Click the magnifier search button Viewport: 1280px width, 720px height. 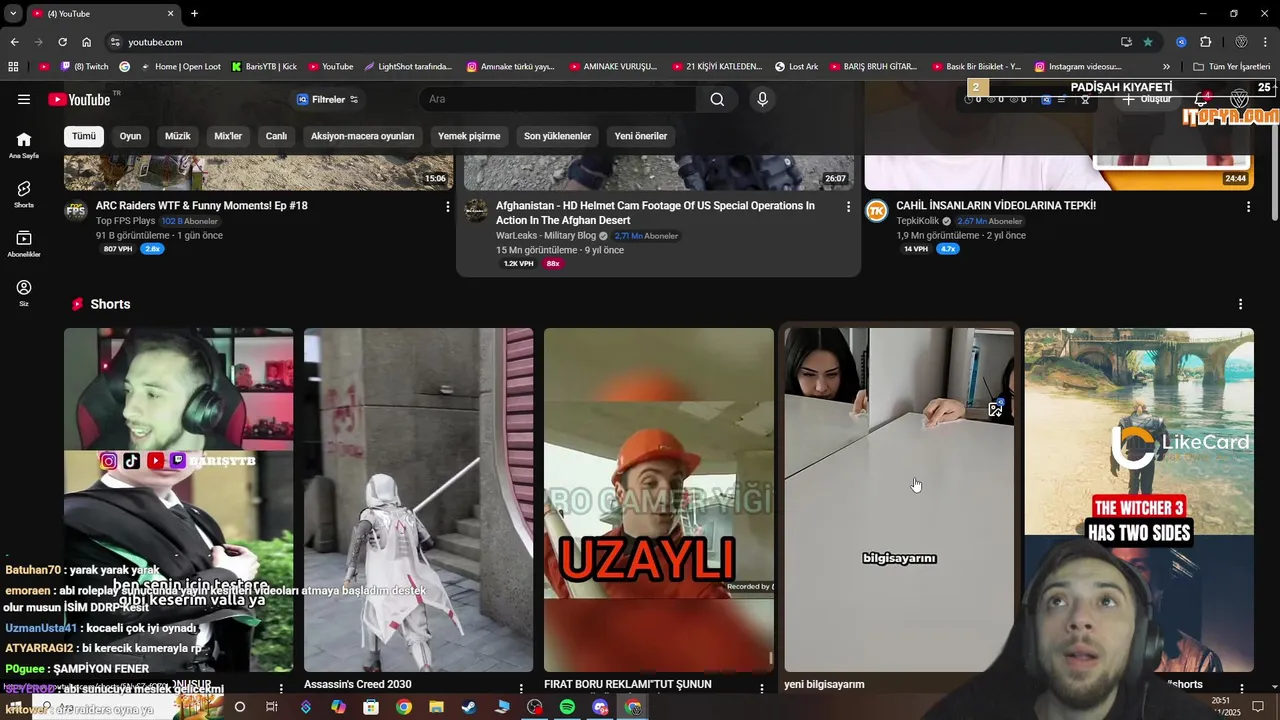717,99
